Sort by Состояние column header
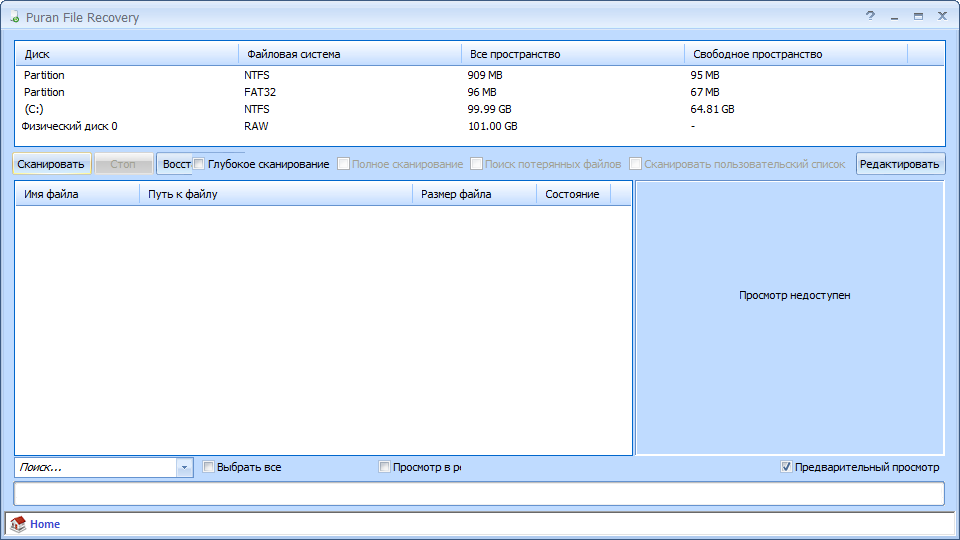The width and height of the screenshot is (960, 540). click(x=574, y=194)
